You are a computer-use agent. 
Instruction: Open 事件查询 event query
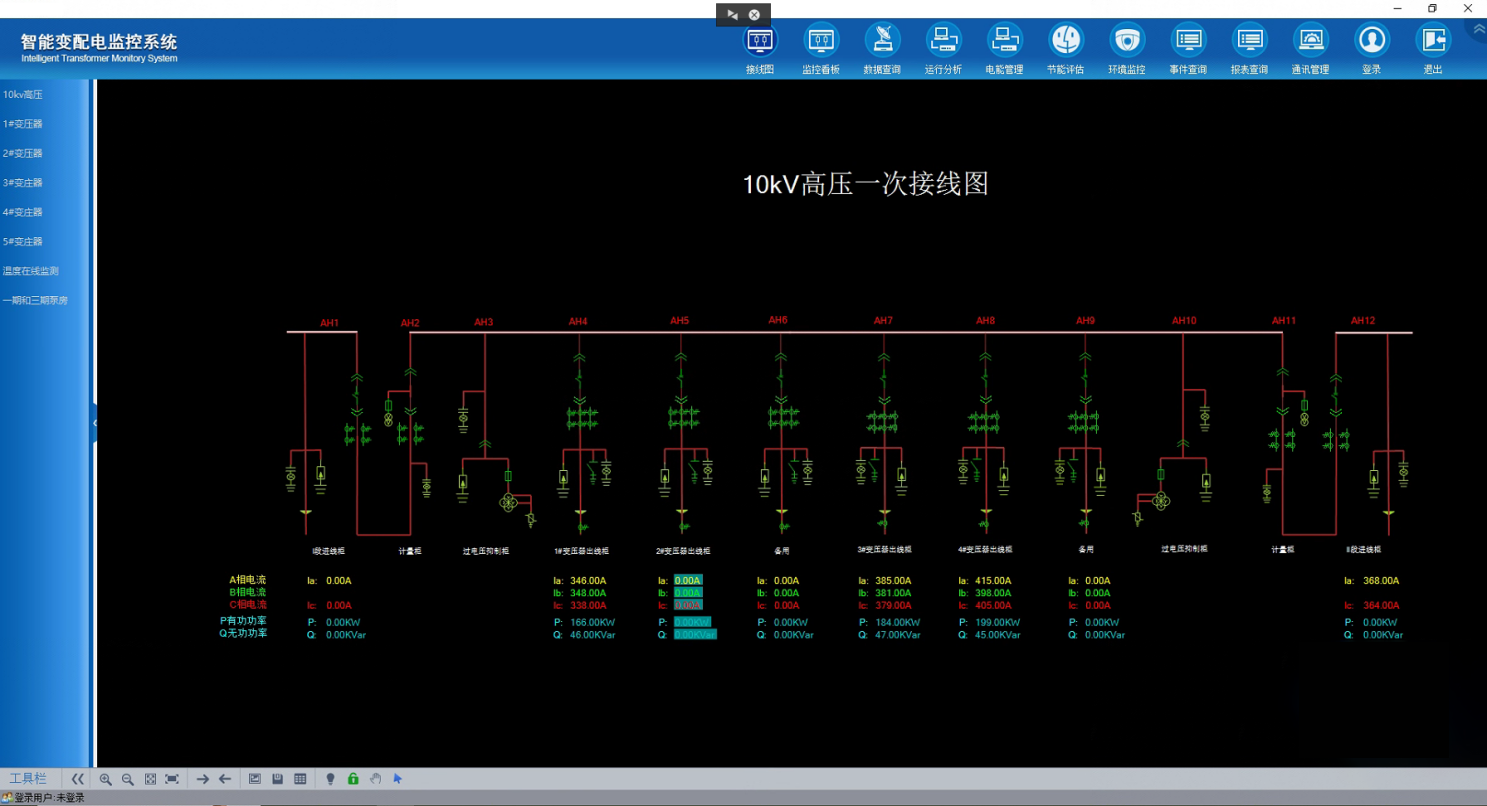(1188, 49)
